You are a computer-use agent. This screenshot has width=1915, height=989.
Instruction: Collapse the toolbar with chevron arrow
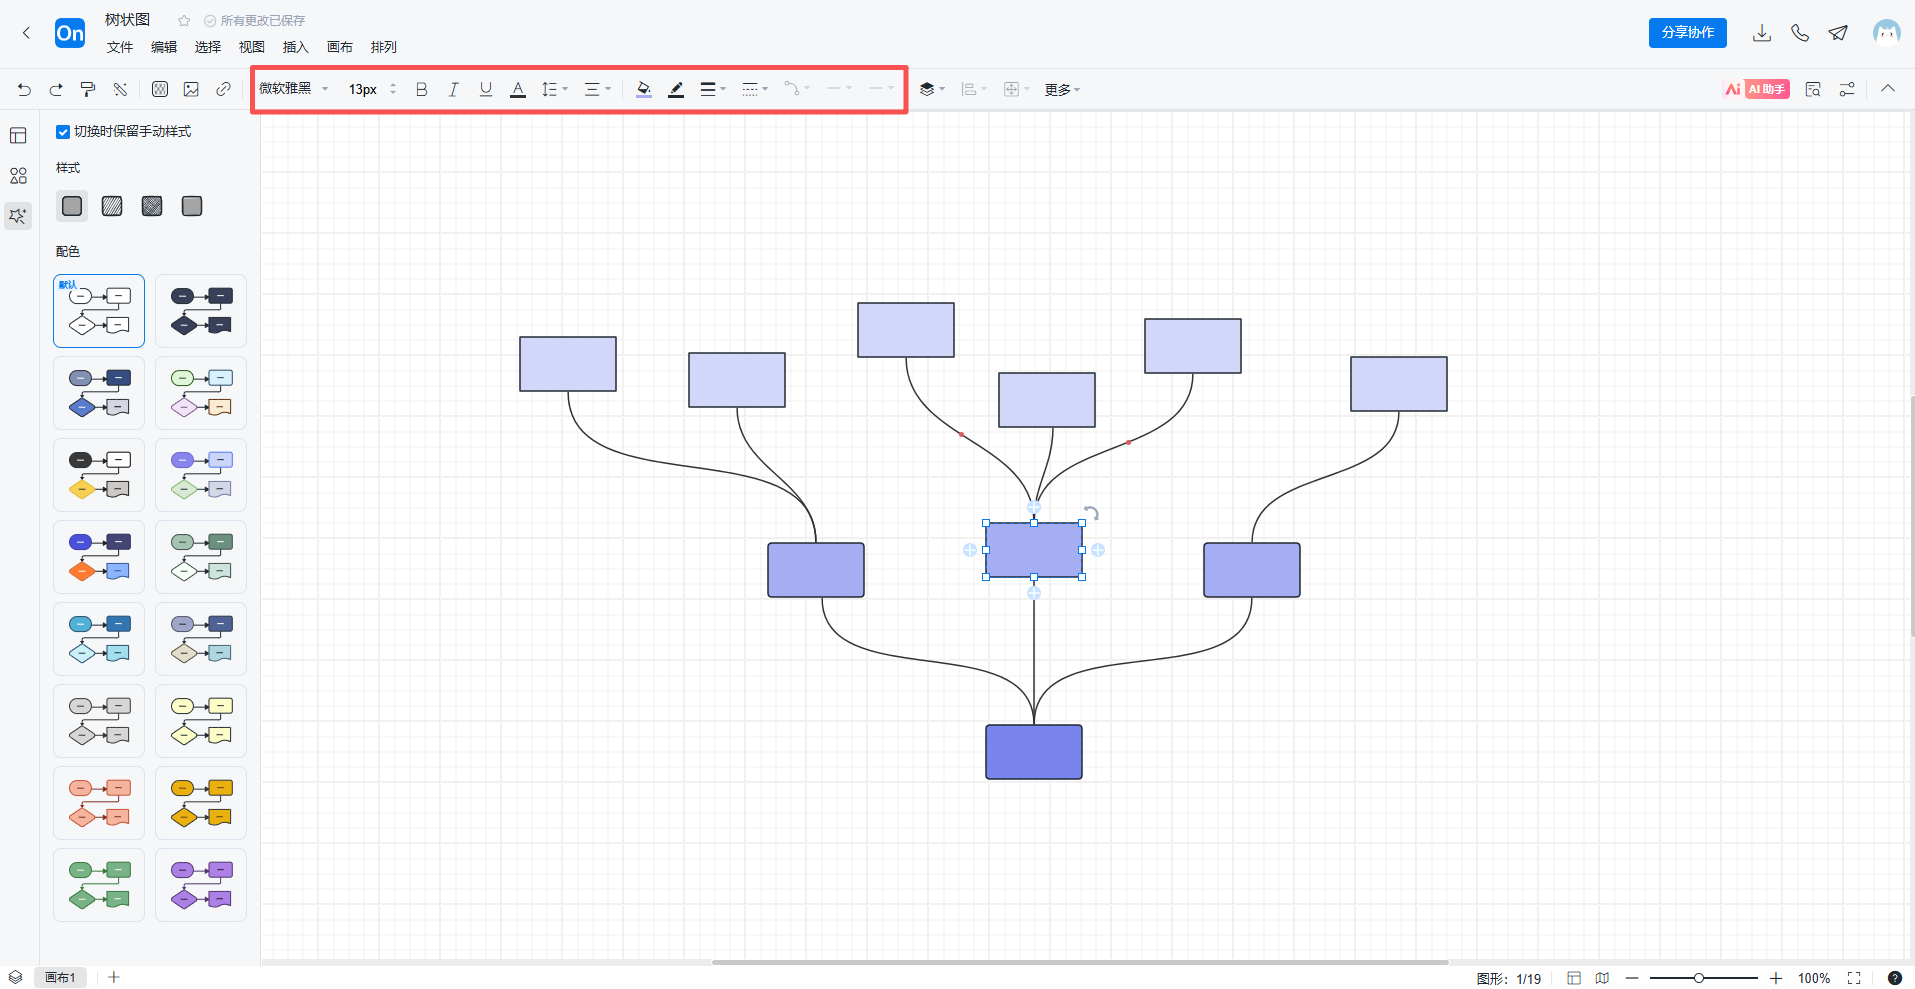click(1887, 89)
